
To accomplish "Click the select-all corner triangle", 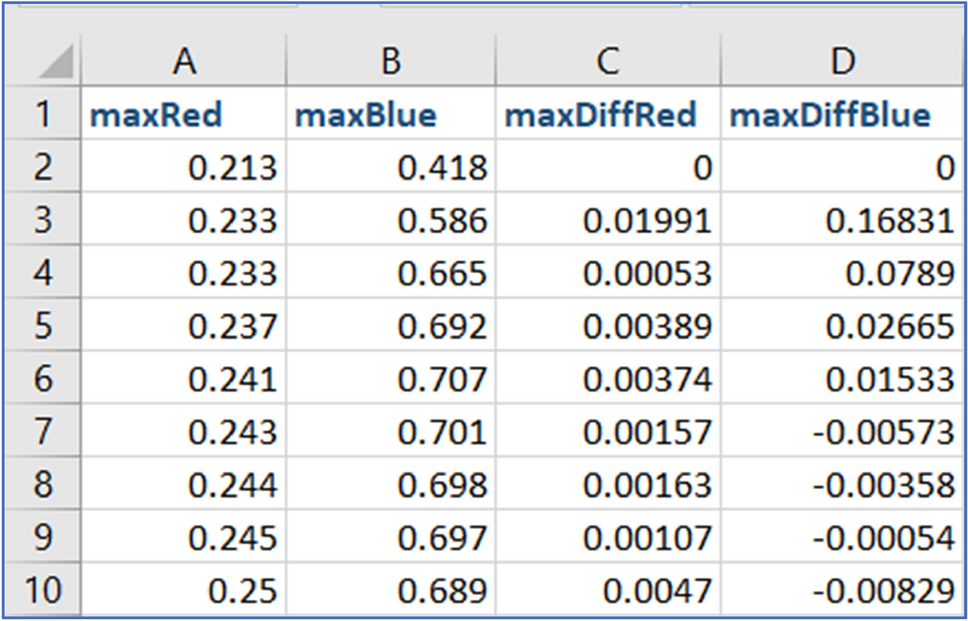I will 48,64.
